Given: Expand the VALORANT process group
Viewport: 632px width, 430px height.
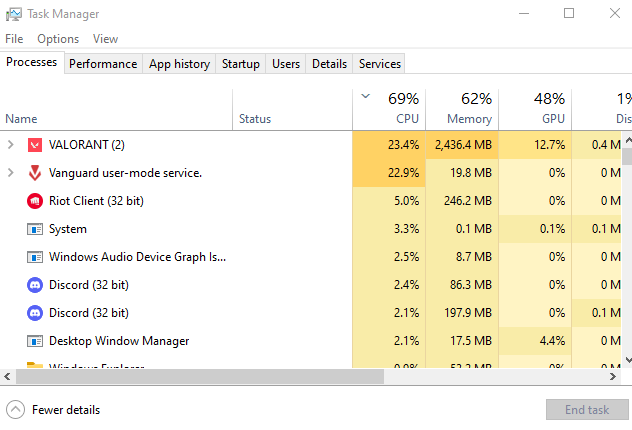Looking at the screenshot, I should click(x=11, y=145).
